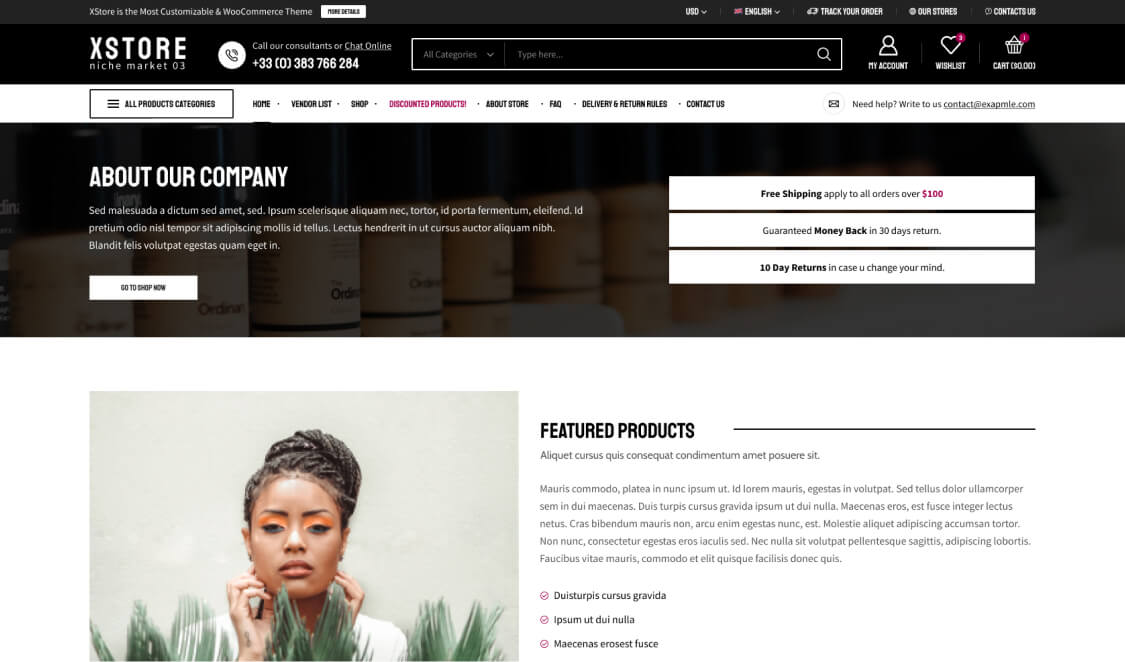Open the My Account user icon

(888, 46)
